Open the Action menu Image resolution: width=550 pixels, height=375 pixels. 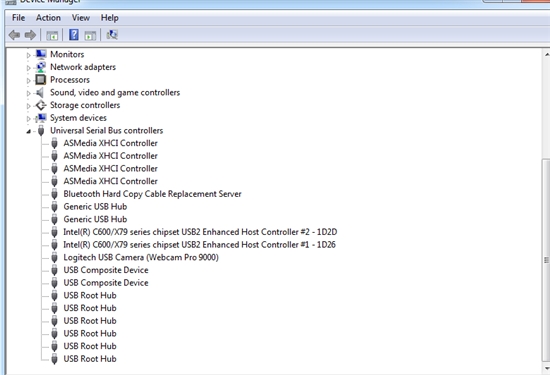coord(48,18)
